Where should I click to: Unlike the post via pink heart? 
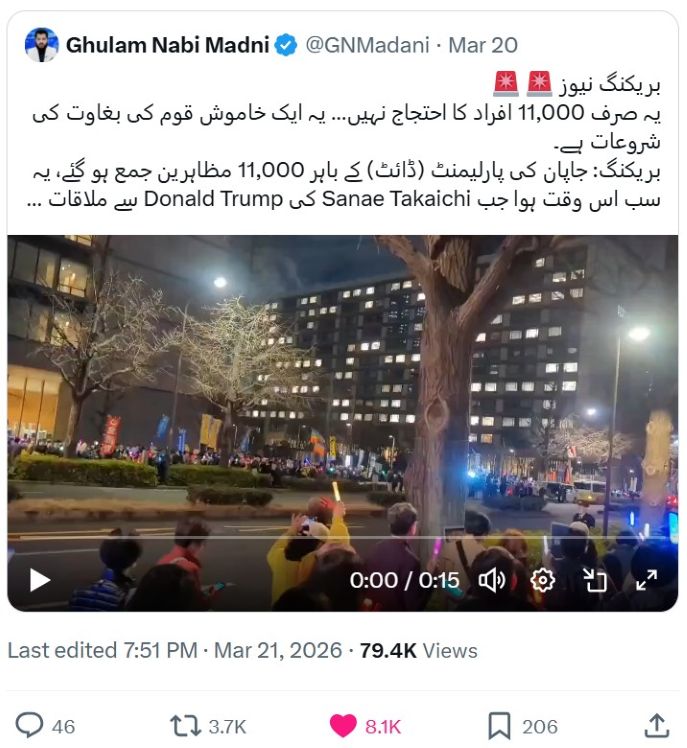point(343,726)
